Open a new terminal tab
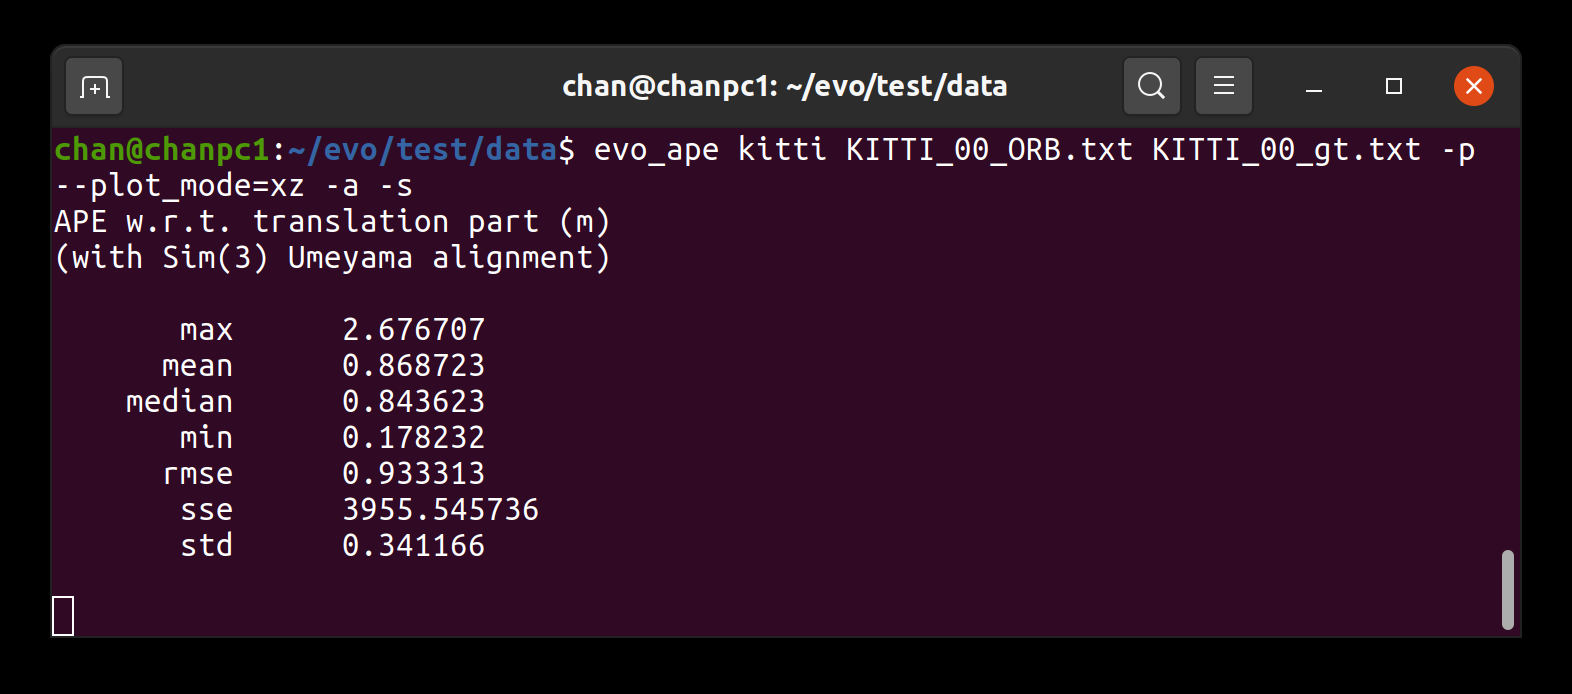This screenshot has width=1572, height=694. (x=94, y=87)
